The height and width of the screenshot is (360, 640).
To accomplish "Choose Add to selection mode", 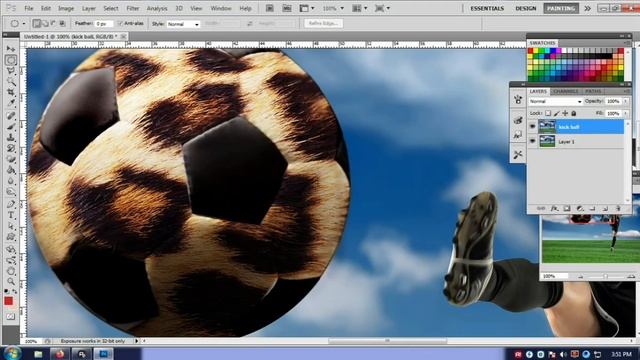I will (45, 24).
